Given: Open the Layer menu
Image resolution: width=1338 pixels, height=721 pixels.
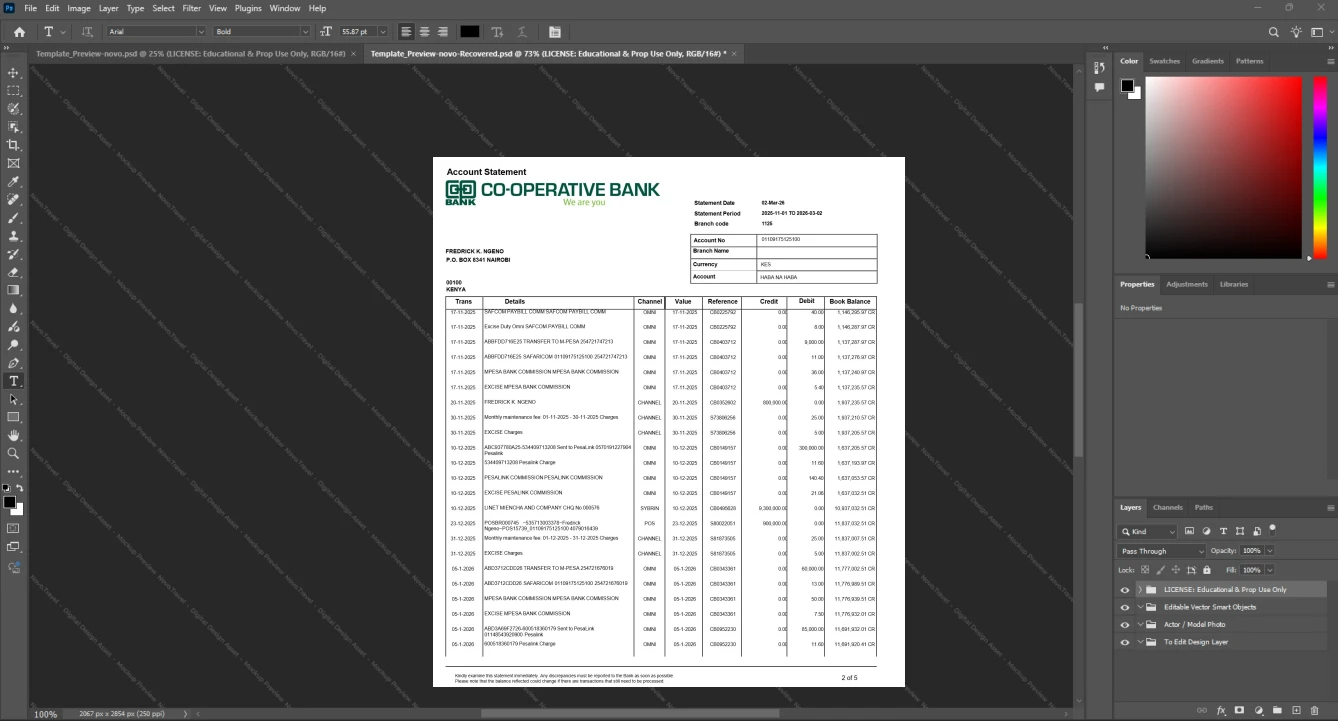Looking at the screenshot, I should point(108,8).
